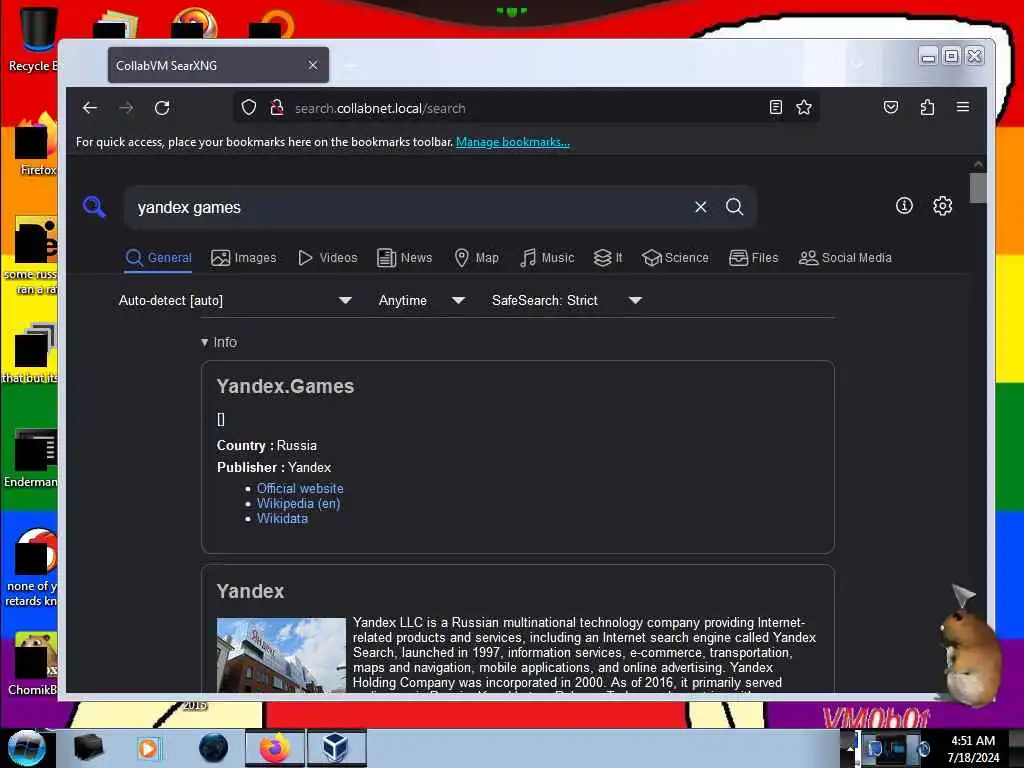The width and height of the screenshot is (1024, 768).
Task: Select the Enderman desktop icon
Action: (33, 457)
